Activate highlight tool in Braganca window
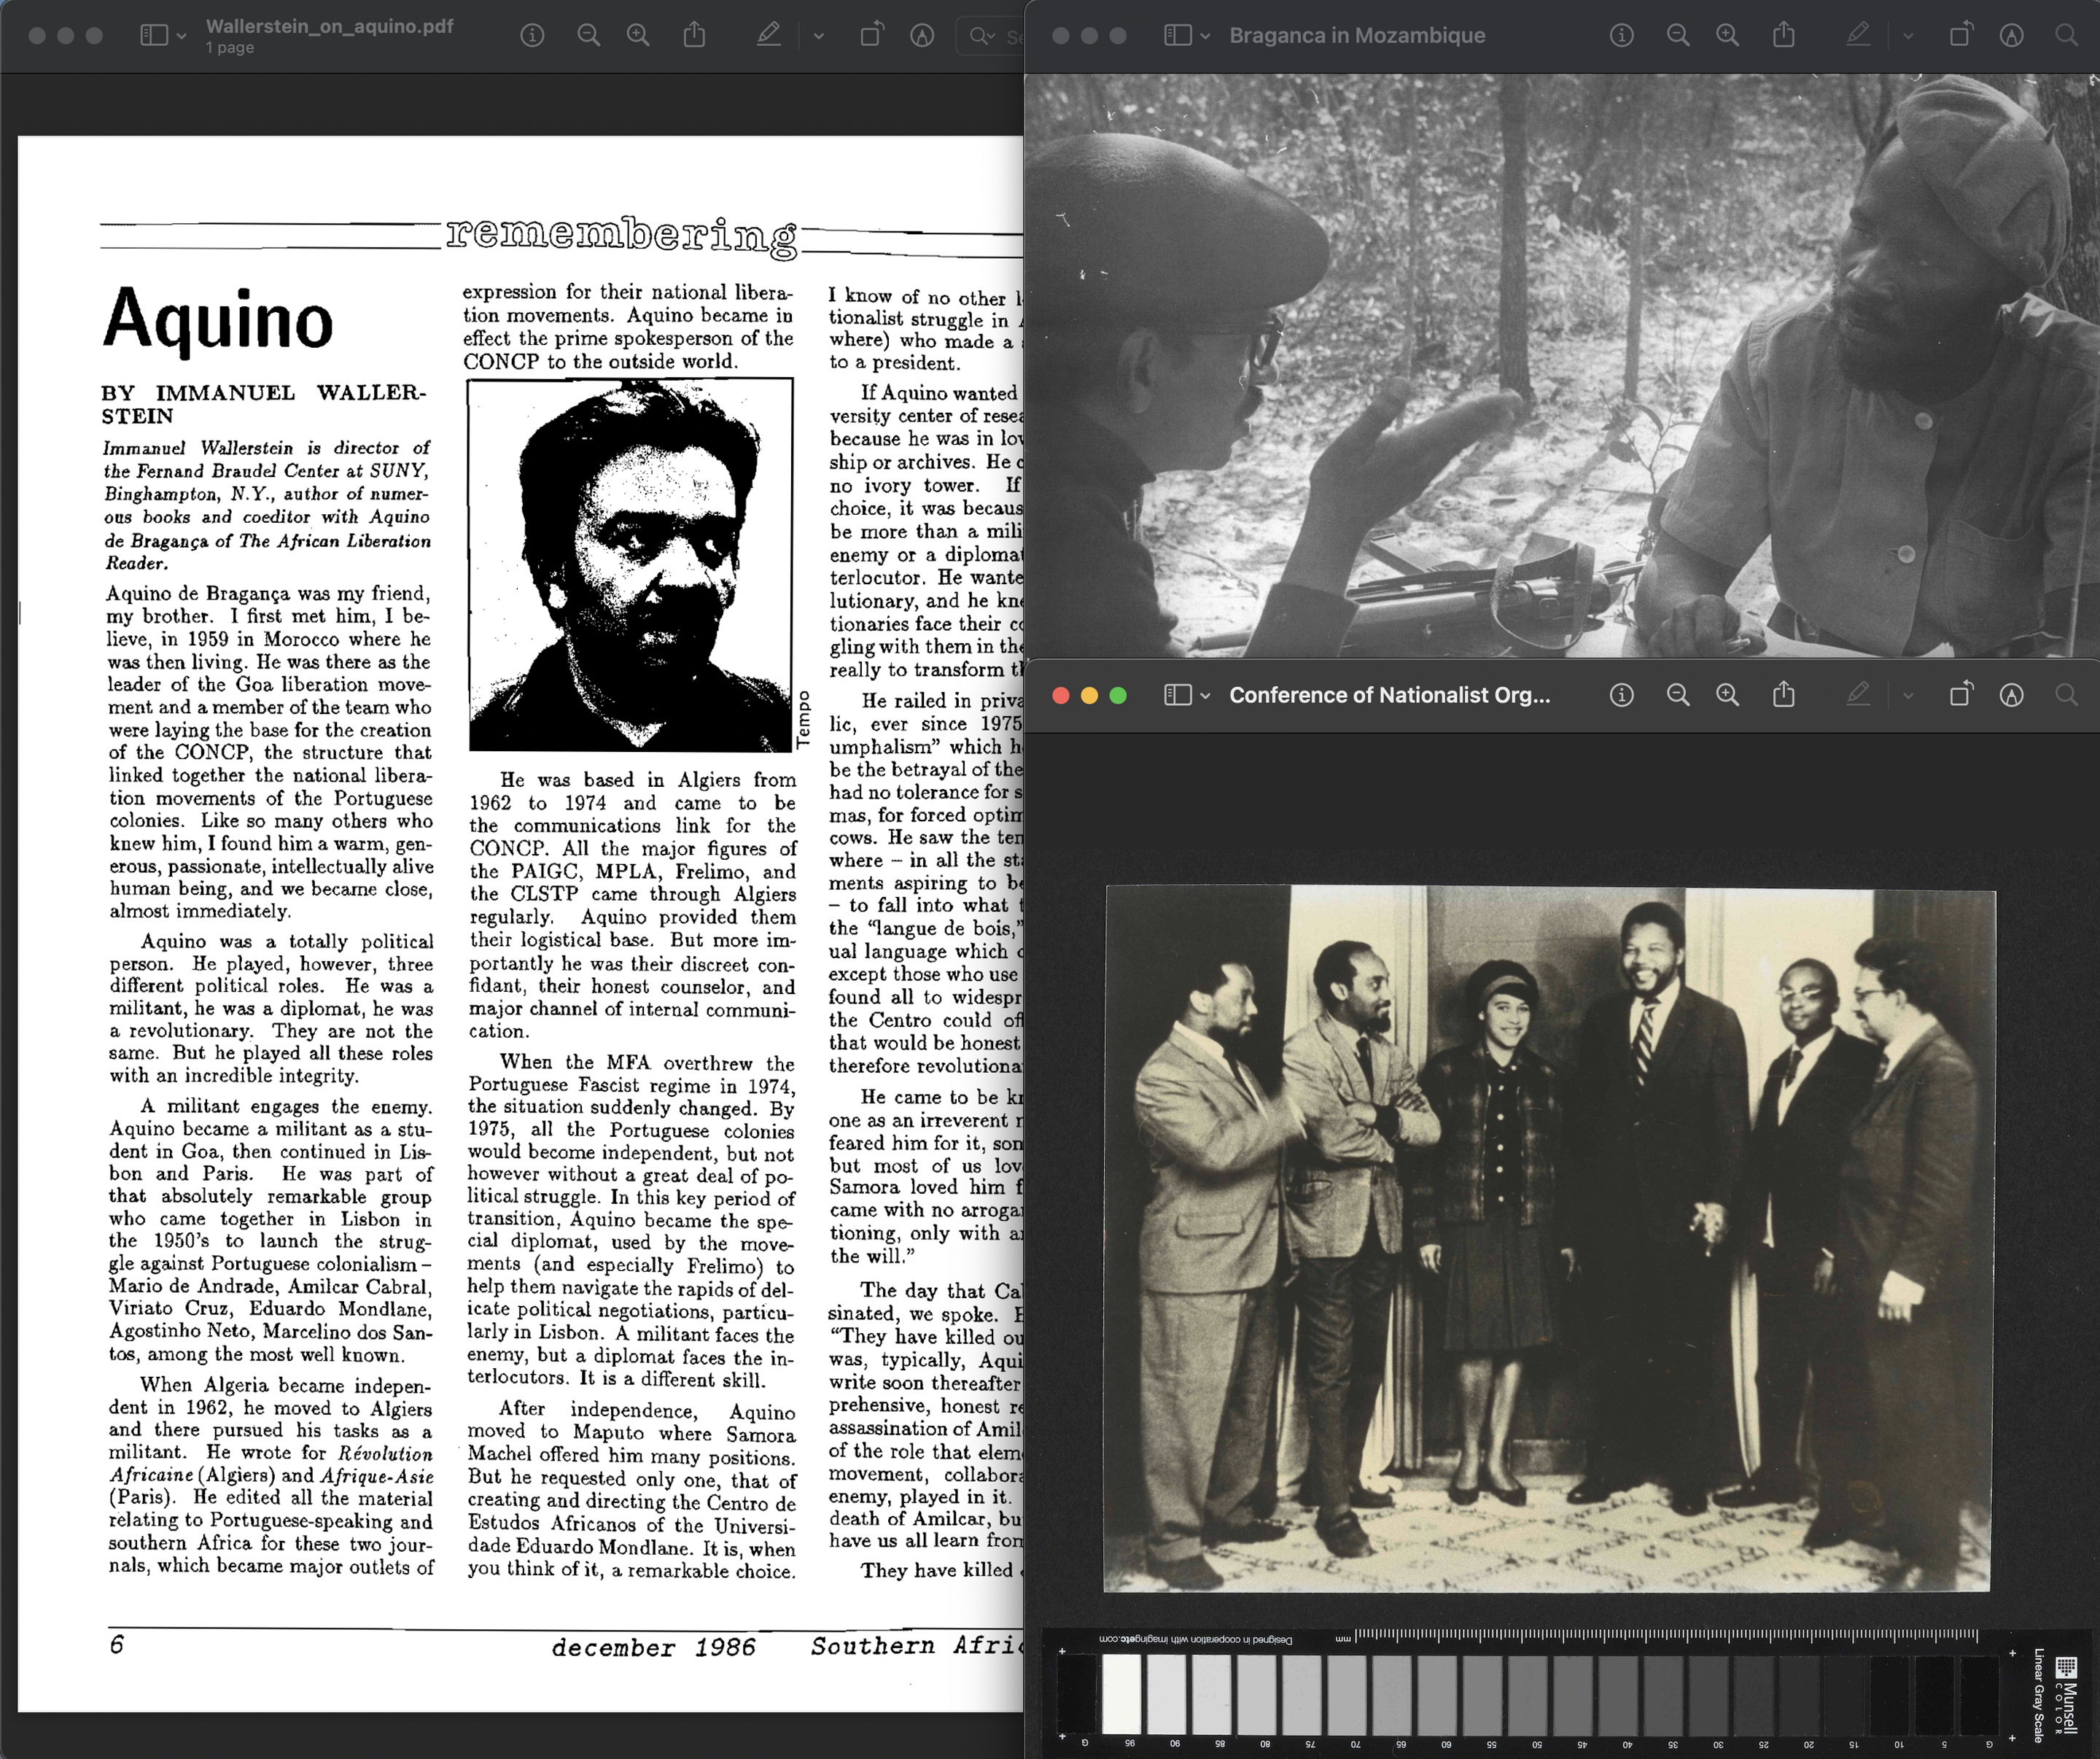 (1857, 36)
